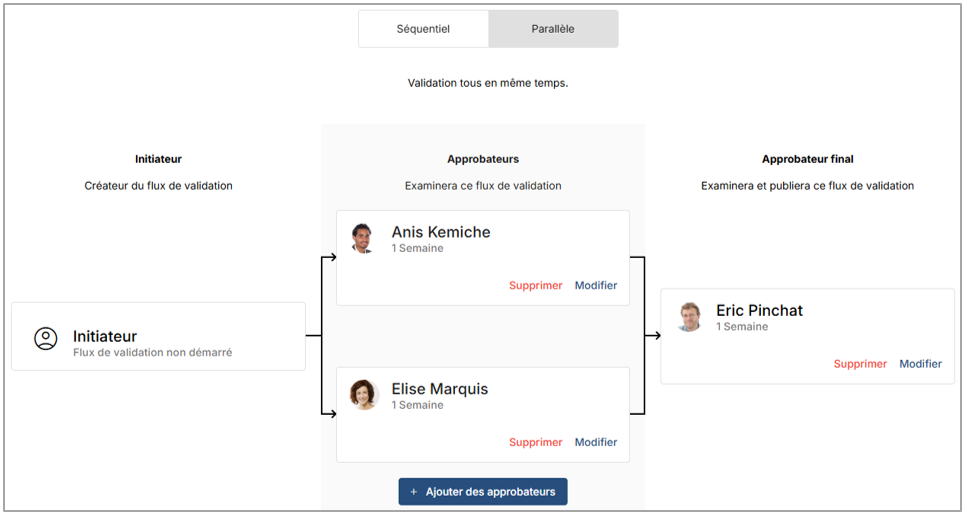Edit Anis Kemiche via Modifier
Image resolution: width=964 pixels, height=513 pixels.
point(596,286)
